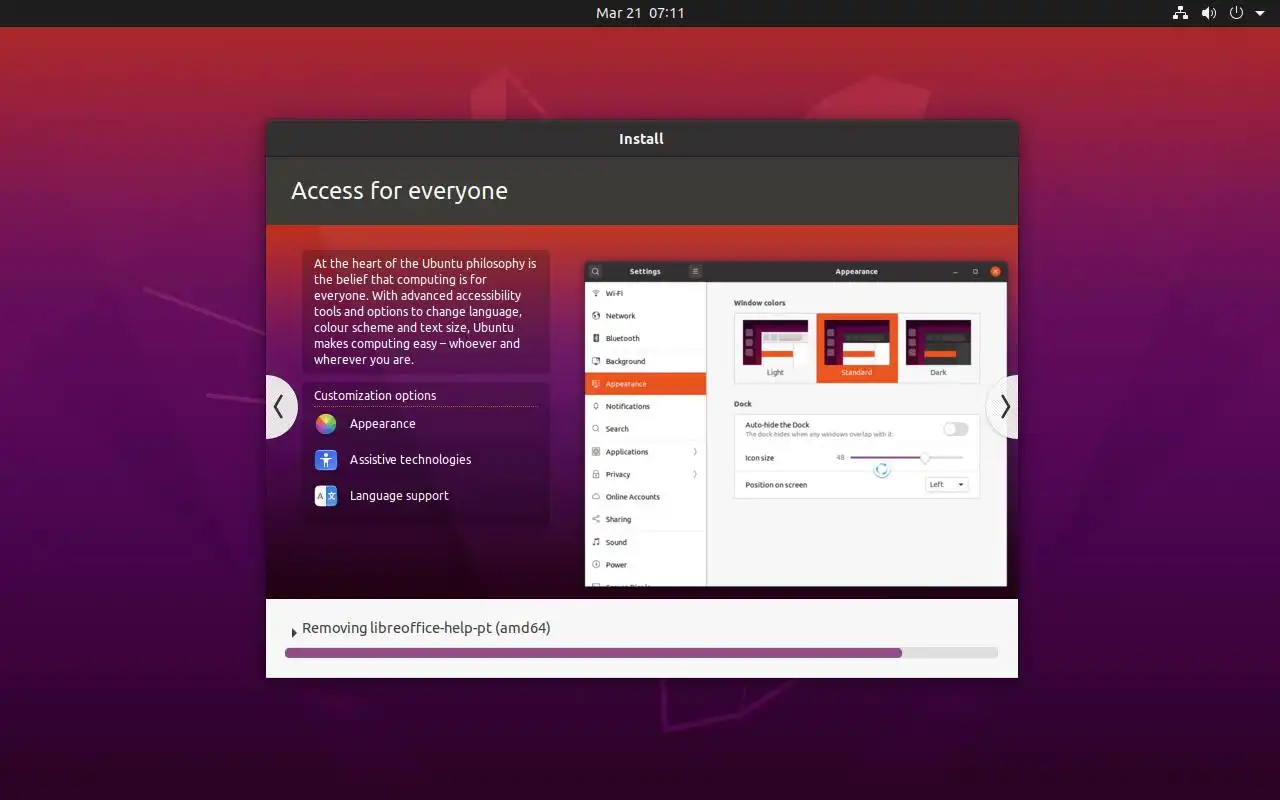
Task: Select the Assistive technologies label
Action: 410,460
